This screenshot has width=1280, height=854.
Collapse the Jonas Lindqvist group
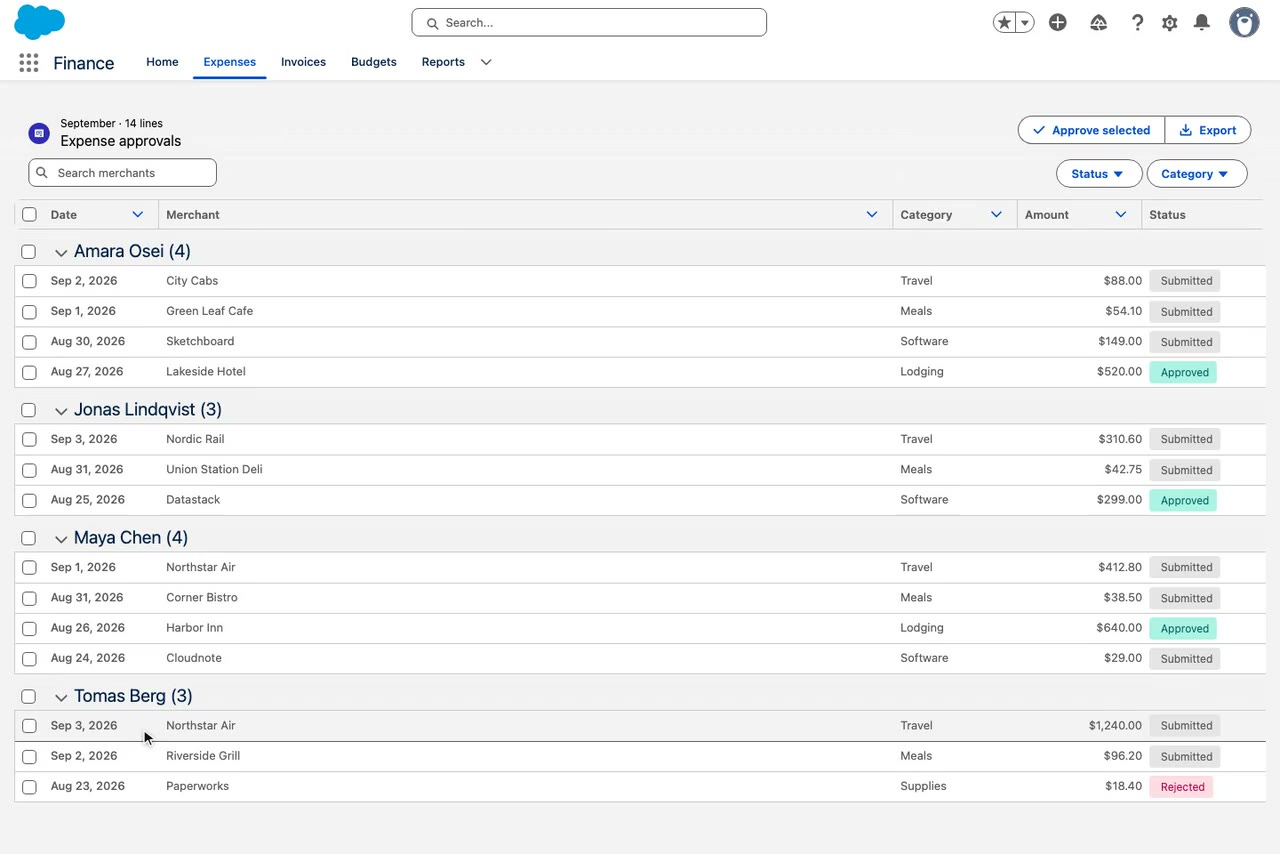point(61,411)
